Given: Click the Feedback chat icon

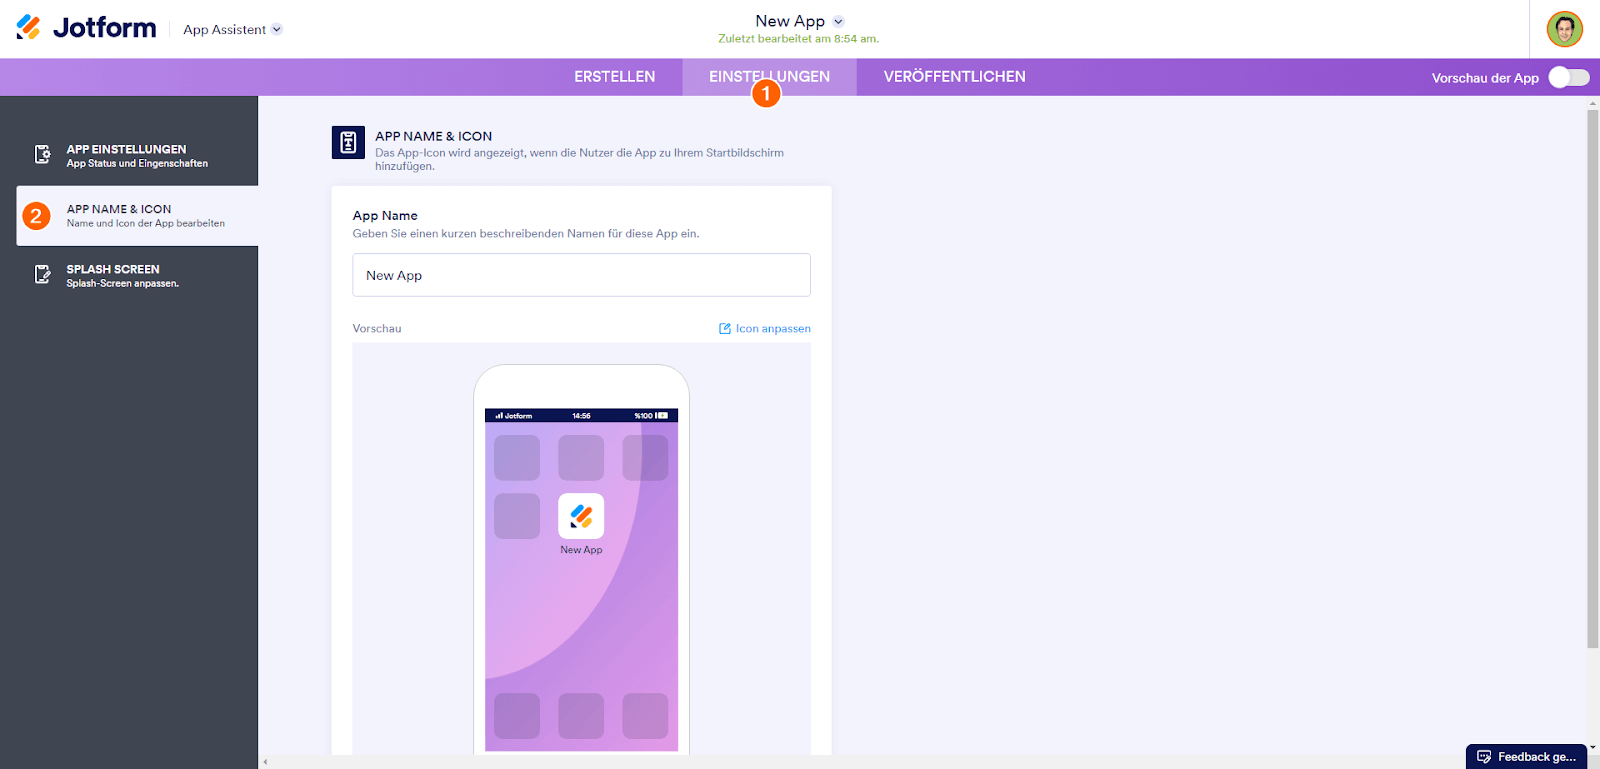Looking at the screenshot, I should [1484, 757].
